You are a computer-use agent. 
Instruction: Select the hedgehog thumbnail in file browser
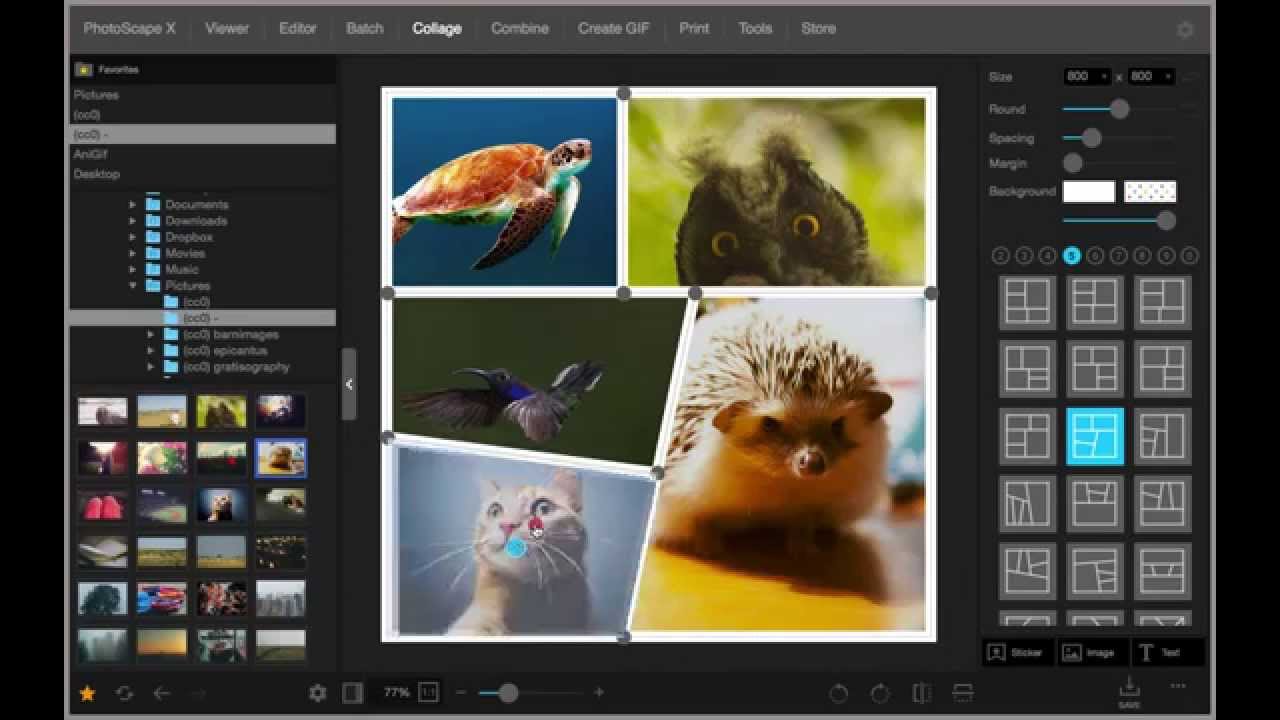tap(280, 458)
